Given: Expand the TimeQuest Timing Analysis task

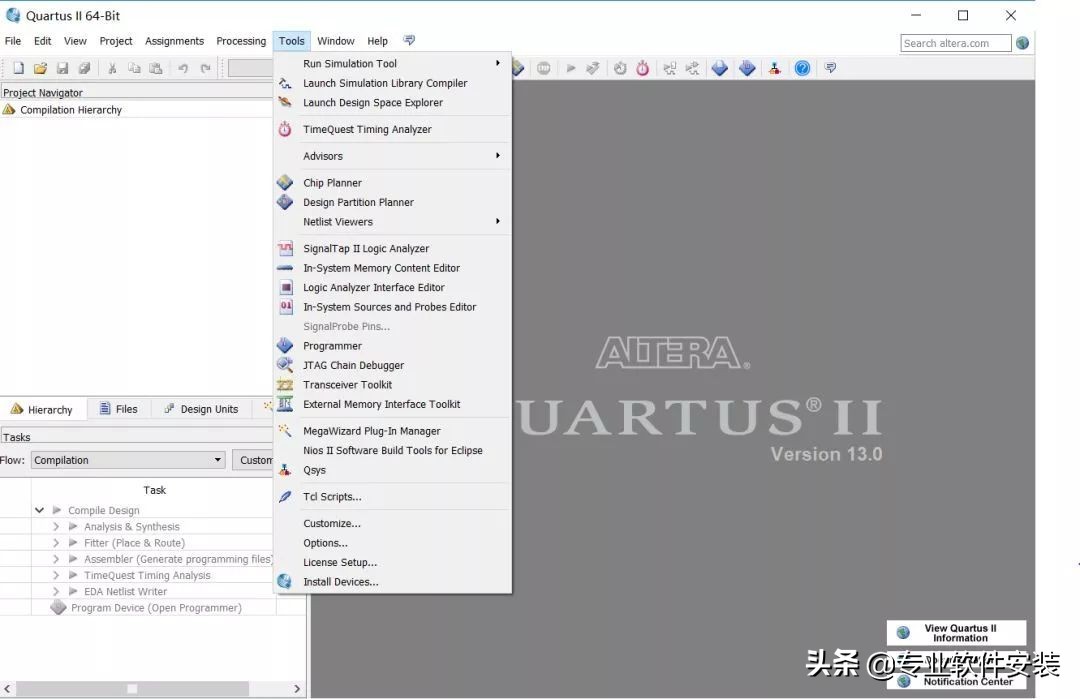Looking at the screenshot, I should (56, 575).
